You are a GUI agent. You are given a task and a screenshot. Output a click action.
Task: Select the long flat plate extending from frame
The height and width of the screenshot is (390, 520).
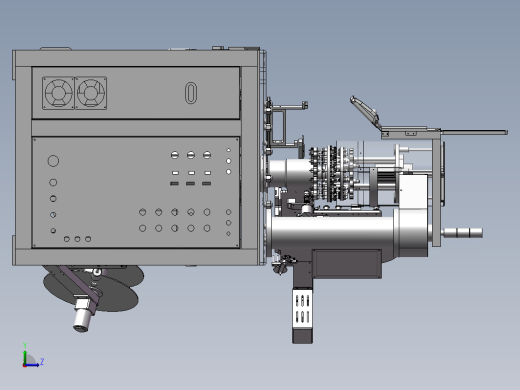[x=474, y=132]
